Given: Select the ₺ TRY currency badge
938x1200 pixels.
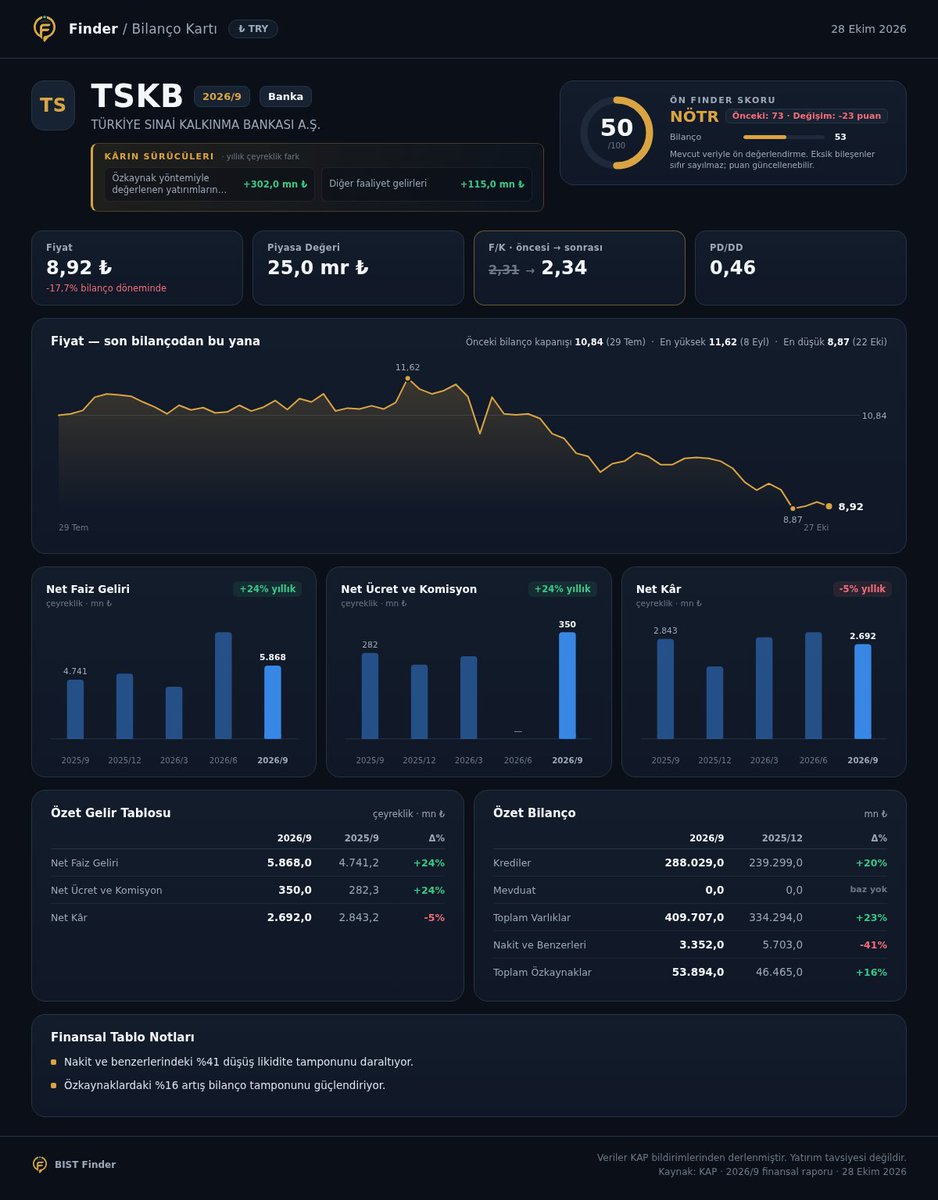Looking at the screenshot, I should point(253,29).
